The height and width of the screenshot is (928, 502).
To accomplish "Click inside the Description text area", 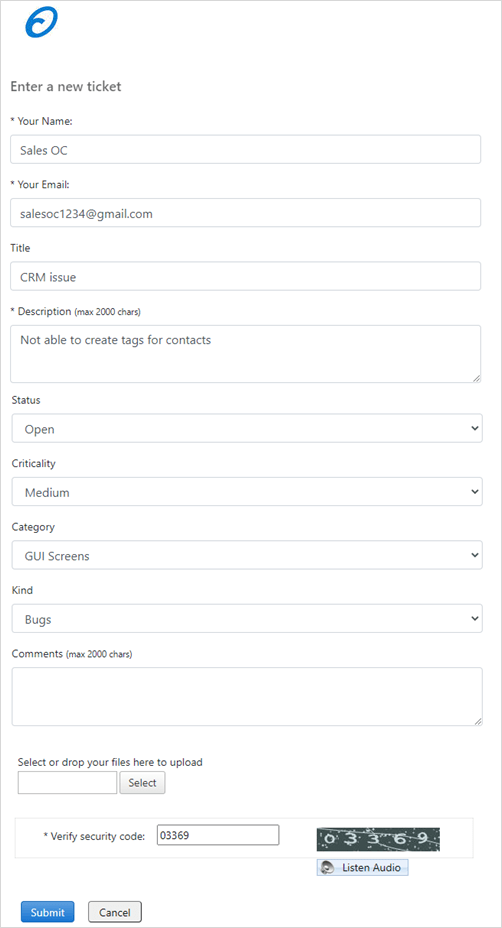I will [x=246, y=353].
